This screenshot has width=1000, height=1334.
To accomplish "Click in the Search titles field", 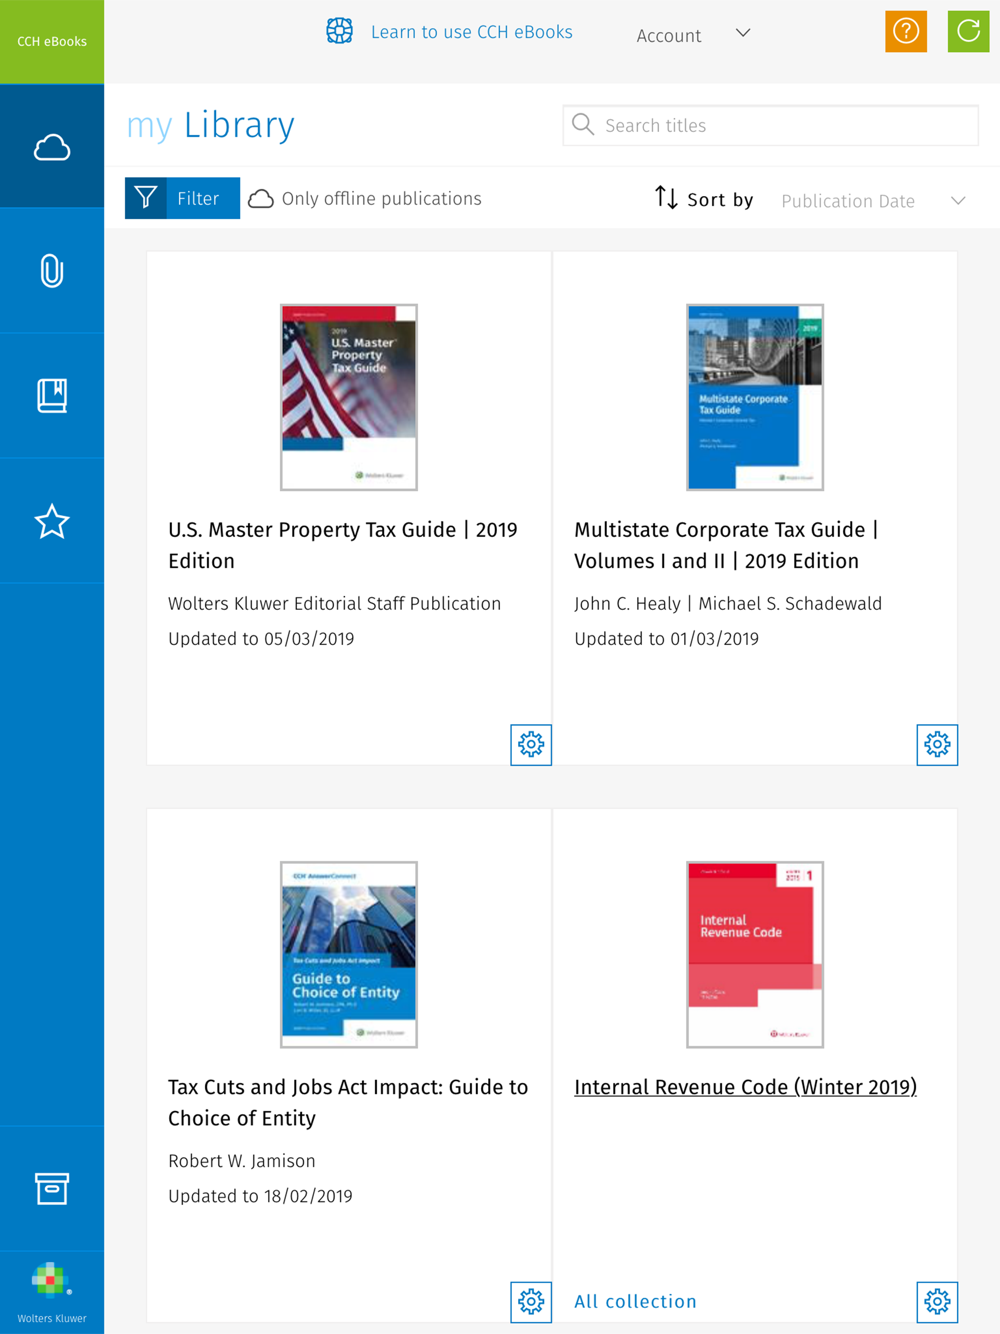I will click(770, 125).
